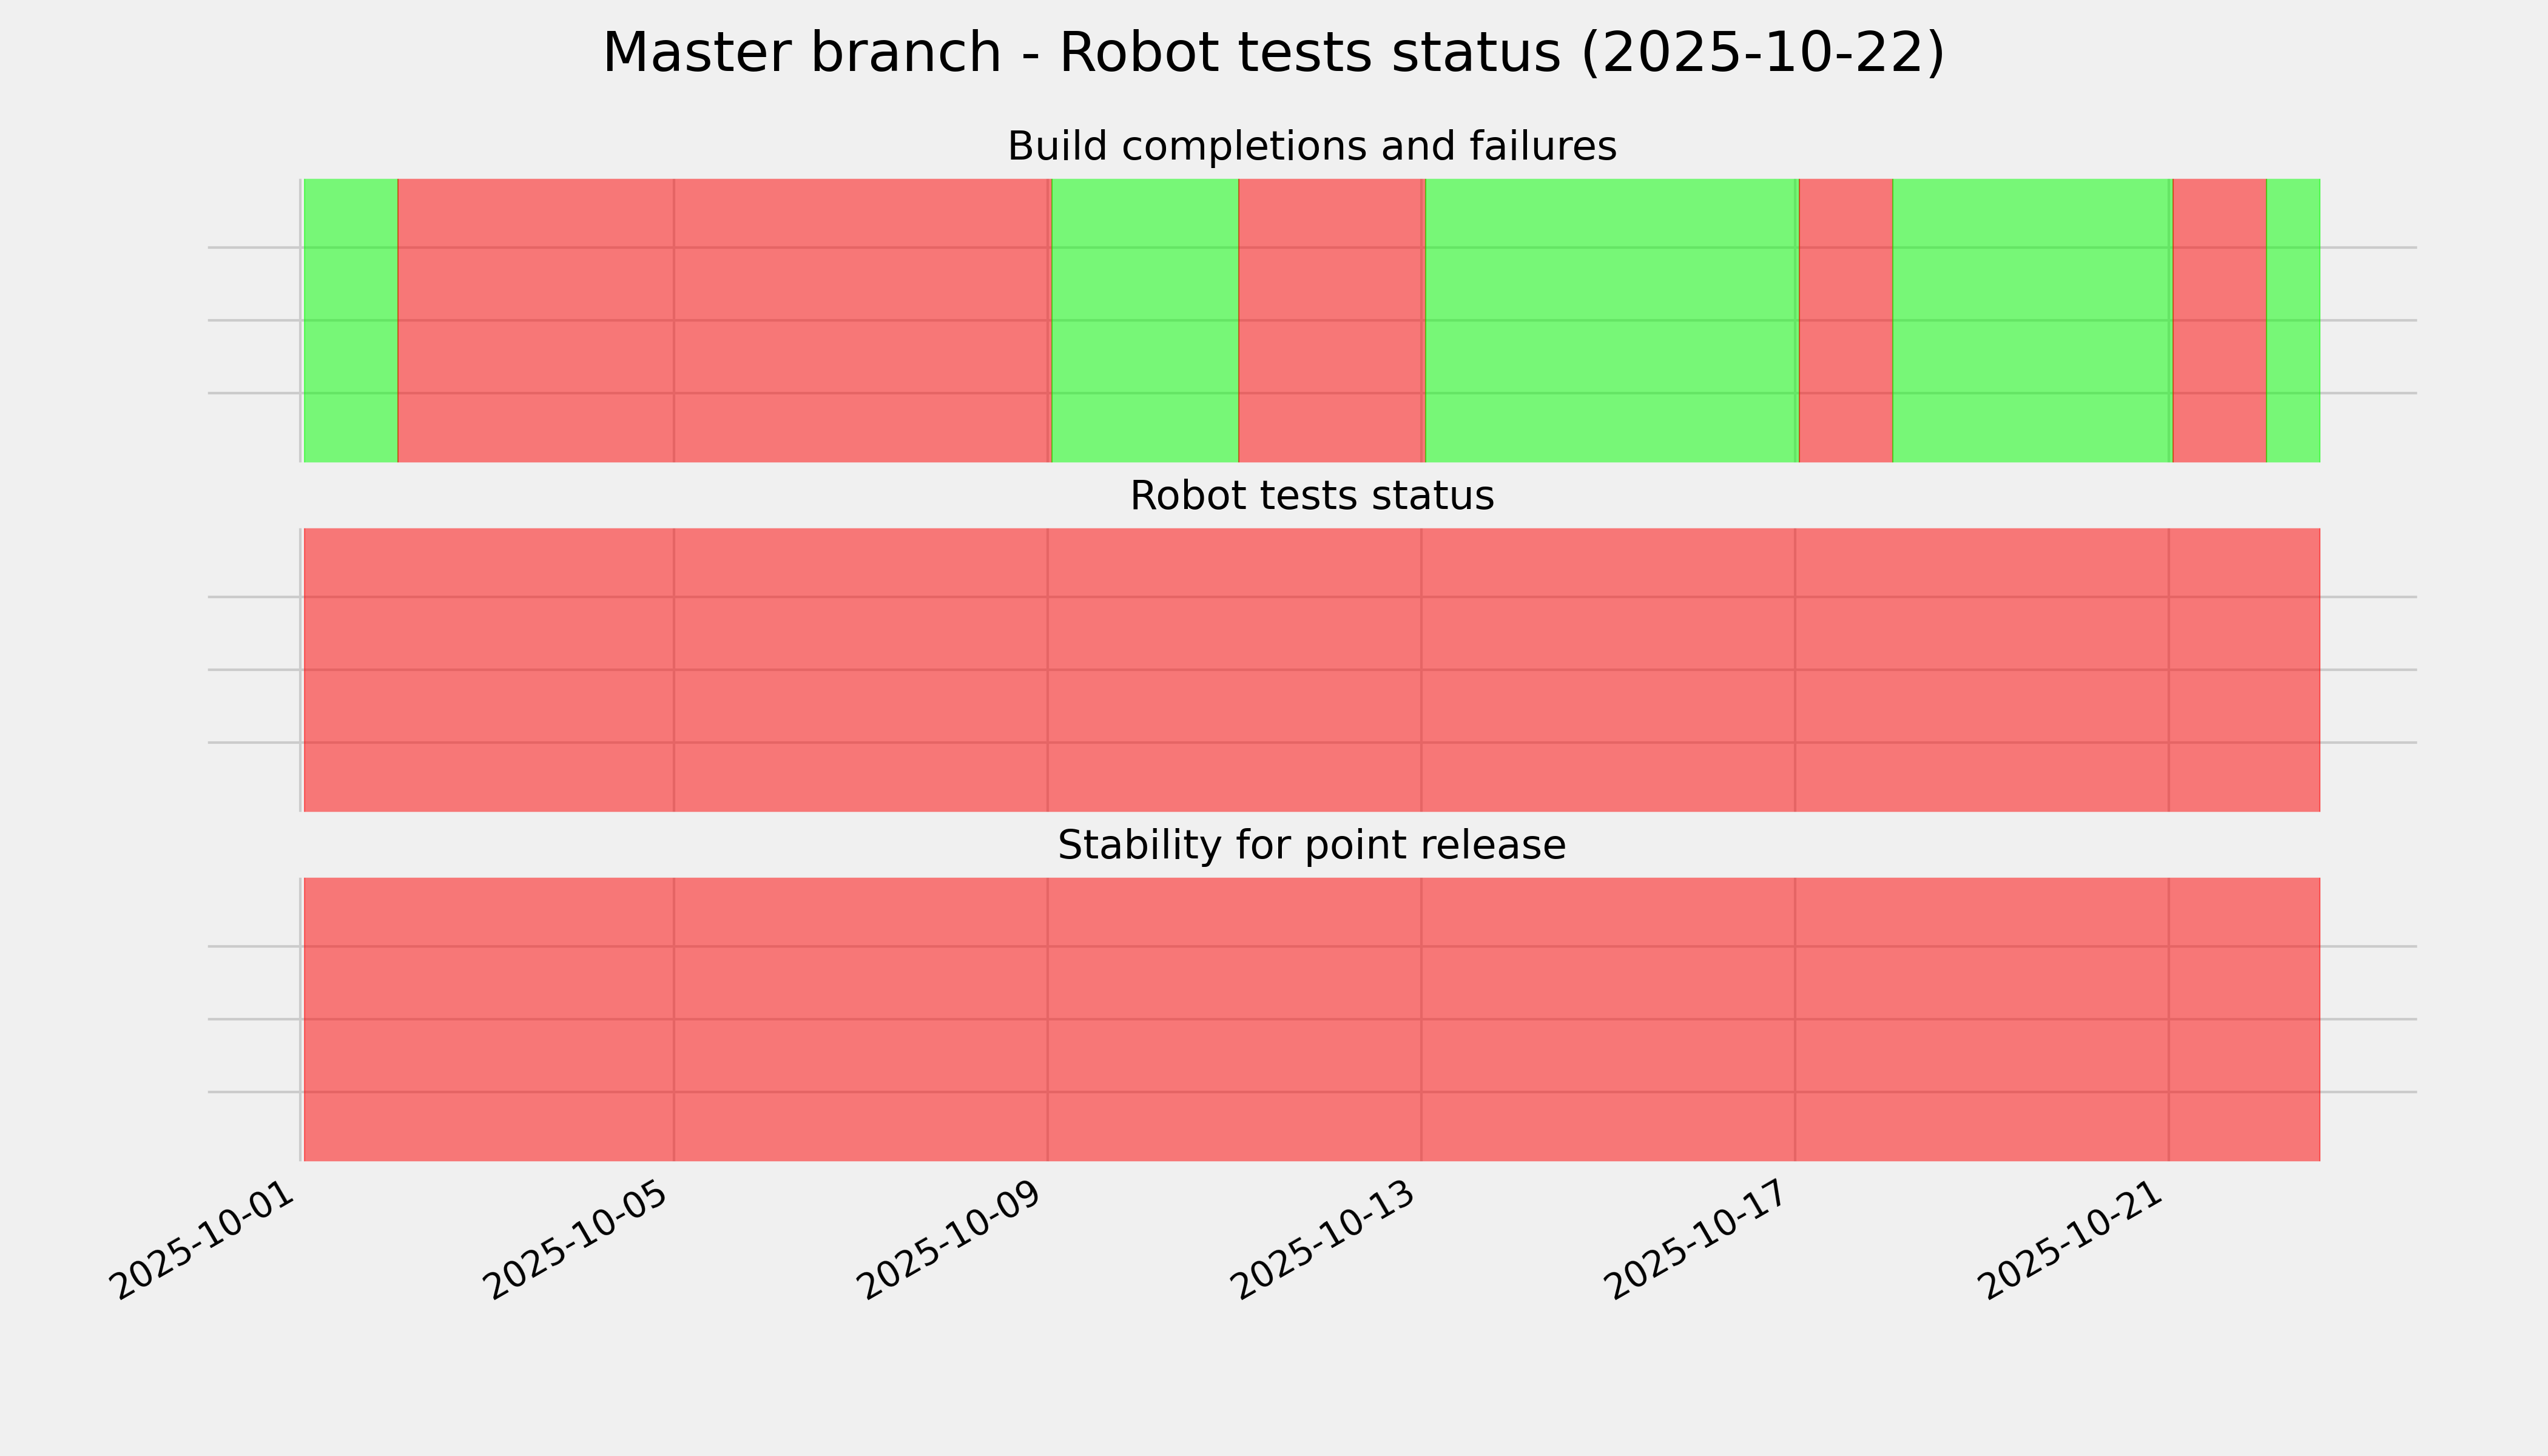The height and width of the screenshot is (1456, 2548).
Task: Click the "Build completions and failures" subplot title
Action: tap(1311, 147)
